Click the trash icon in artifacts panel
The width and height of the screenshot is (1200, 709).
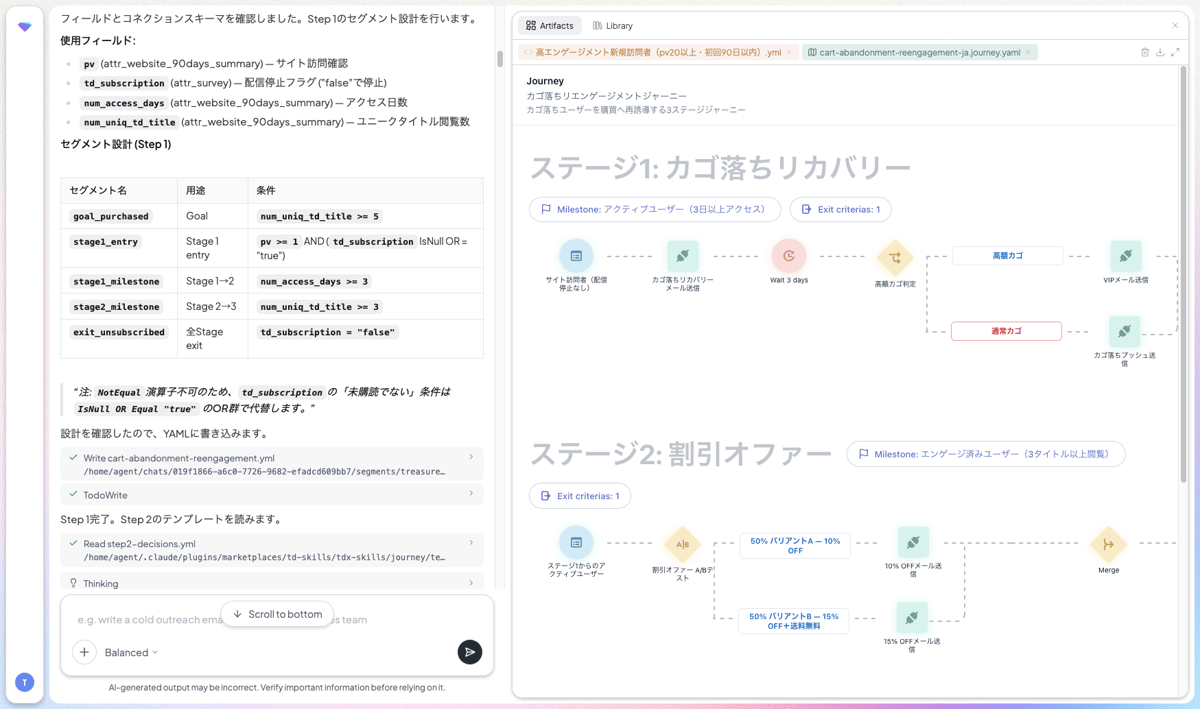coord(1145,52)
